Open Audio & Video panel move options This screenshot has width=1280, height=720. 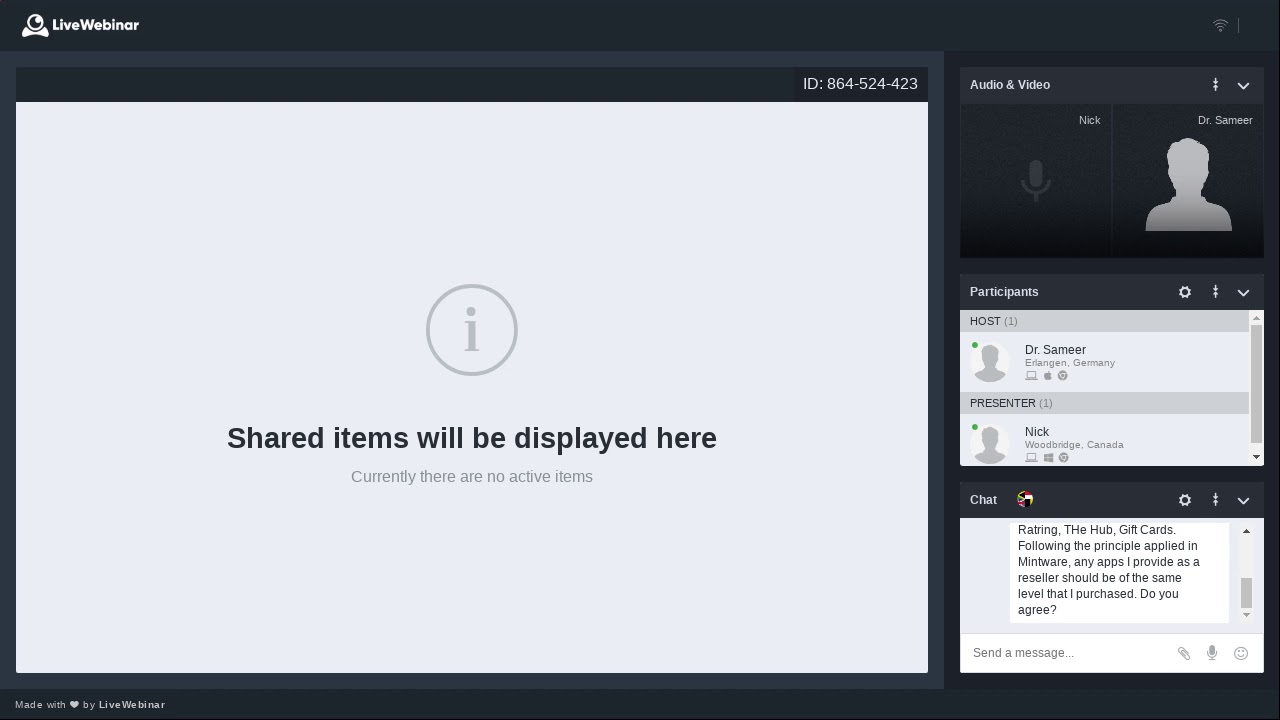1215,85
